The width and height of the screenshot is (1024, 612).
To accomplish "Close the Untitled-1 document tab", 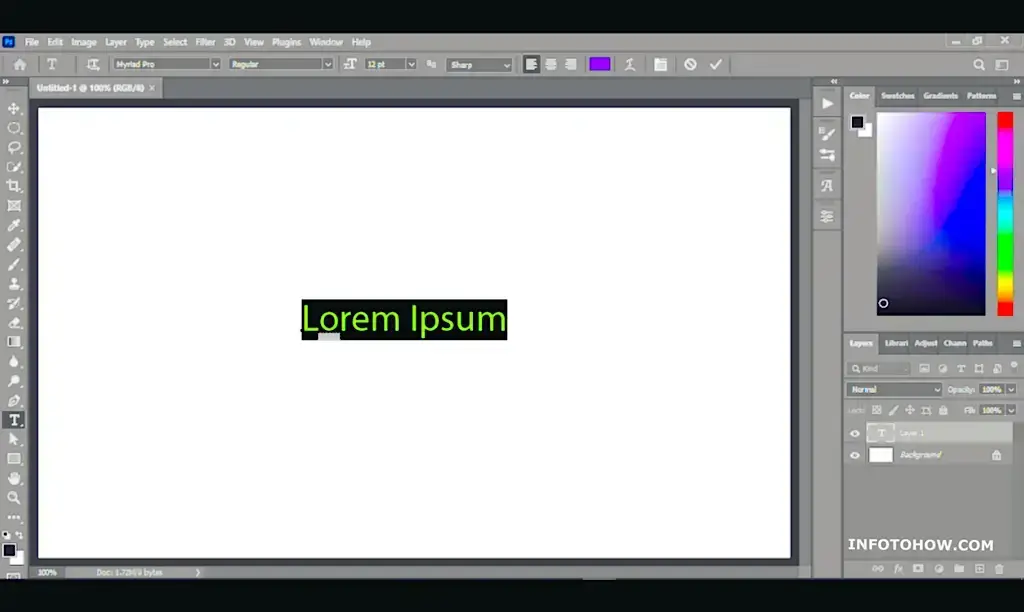I will [152, 88].
